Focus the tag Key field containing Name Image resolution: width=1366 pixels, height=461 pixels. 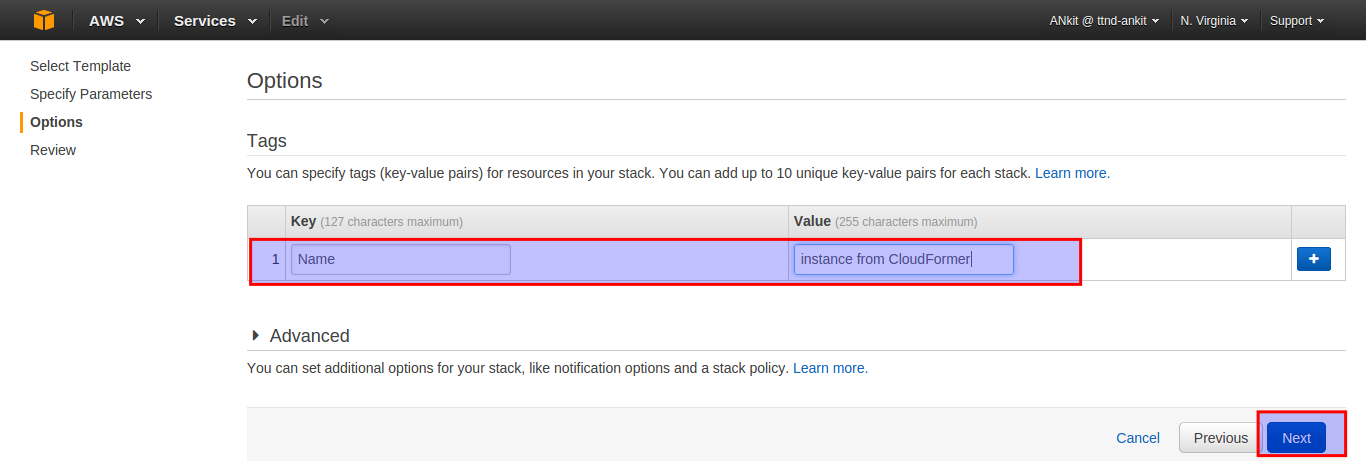[x=401, y=259]
